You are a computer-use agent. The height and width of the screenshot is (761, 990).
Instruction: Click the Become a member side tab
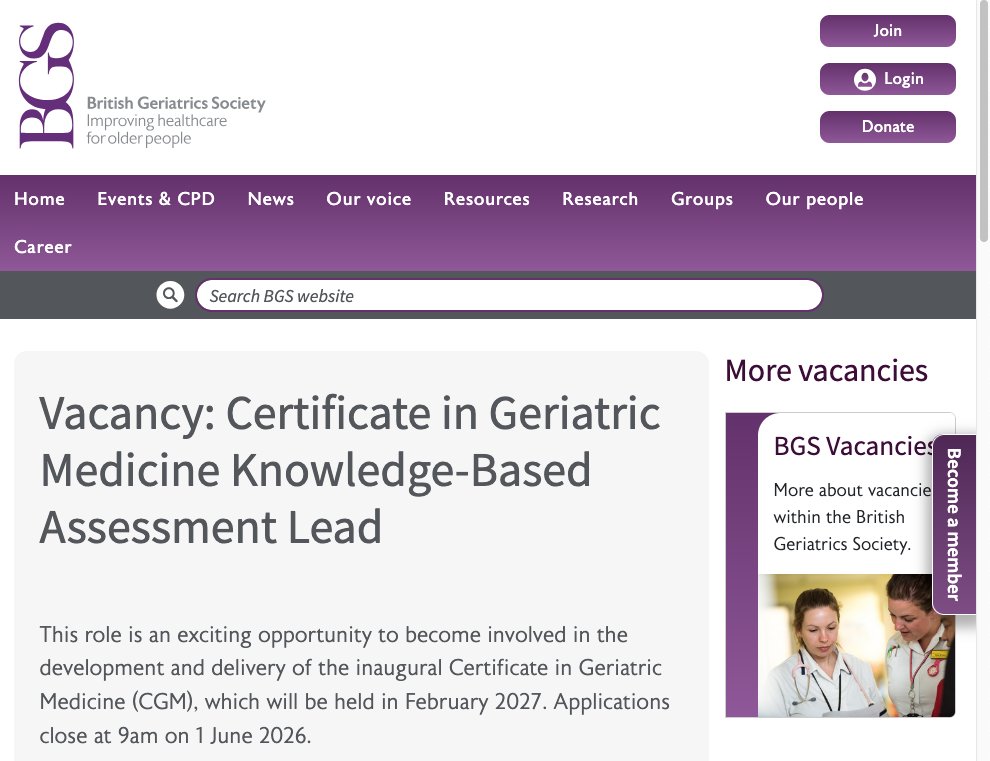tap(954, 524)
